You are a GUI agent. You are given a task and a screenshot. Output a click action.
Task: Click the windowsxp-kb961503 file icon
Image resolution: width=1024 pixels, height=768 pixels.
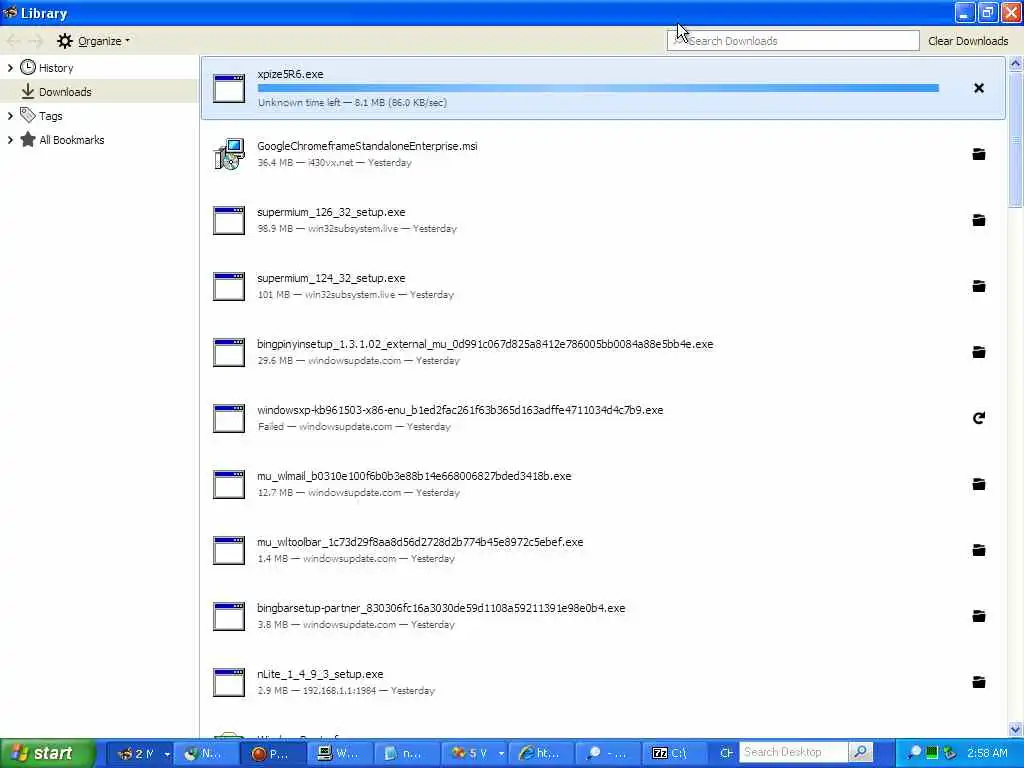[x=229, y=418]
